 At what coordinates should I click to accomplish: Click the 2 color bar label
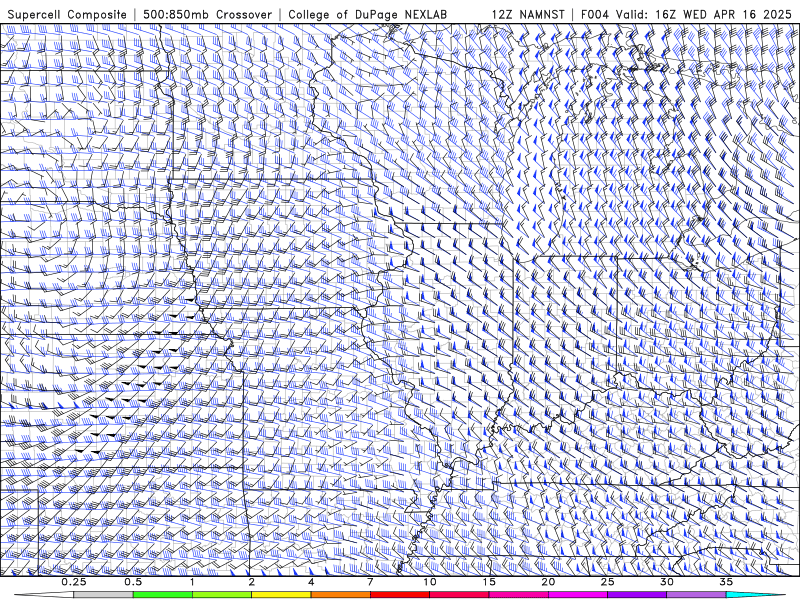[x=252, y=582]
